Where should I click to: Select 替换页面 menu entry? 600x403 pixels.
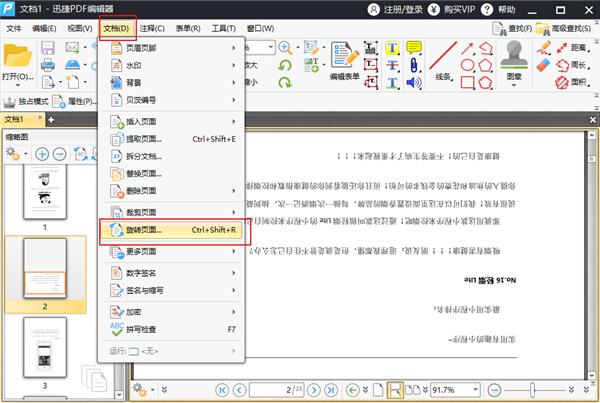pyautogui.click(x=171, y=173)
